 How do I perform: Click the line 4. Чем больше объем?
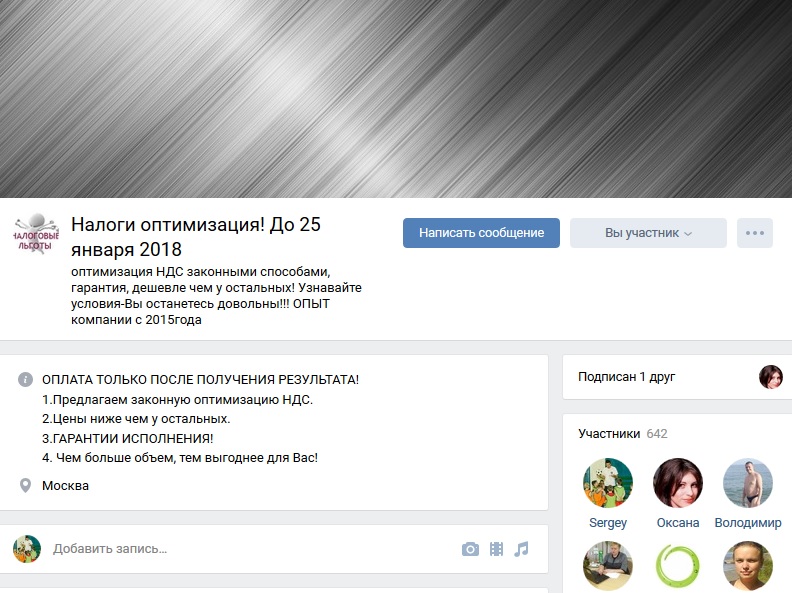[x=180, y=458]
